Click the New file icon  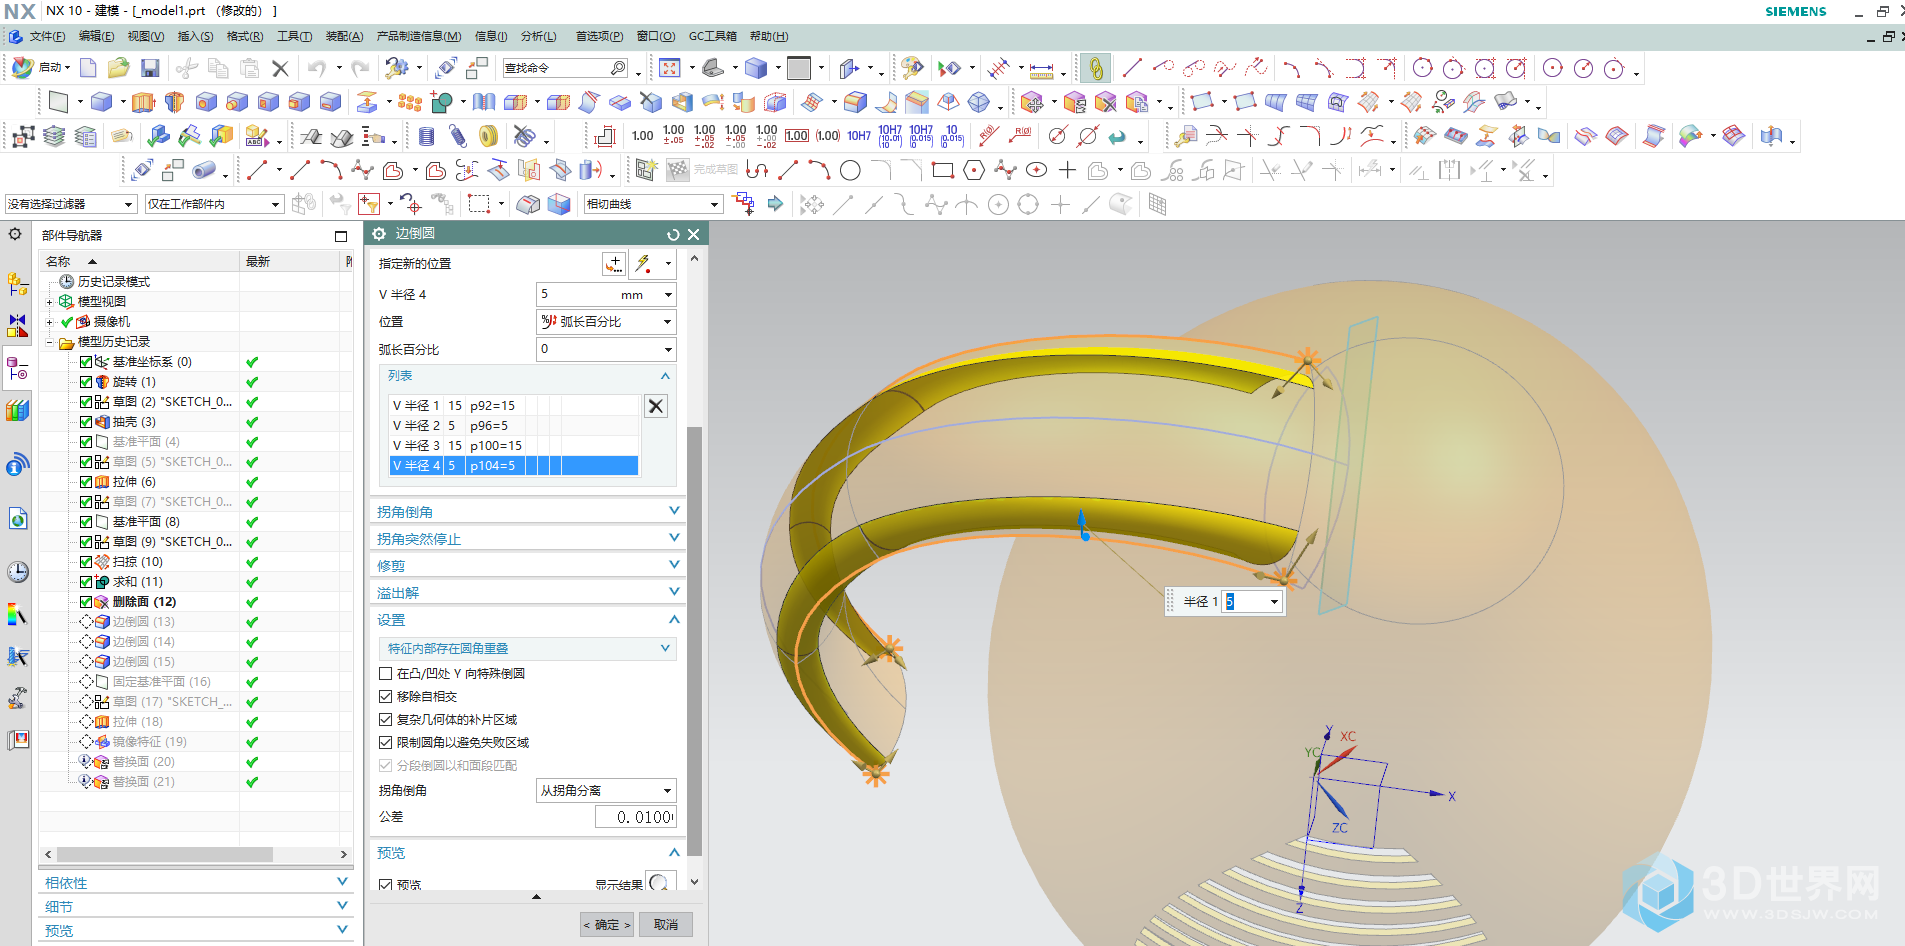click(88, 68)
